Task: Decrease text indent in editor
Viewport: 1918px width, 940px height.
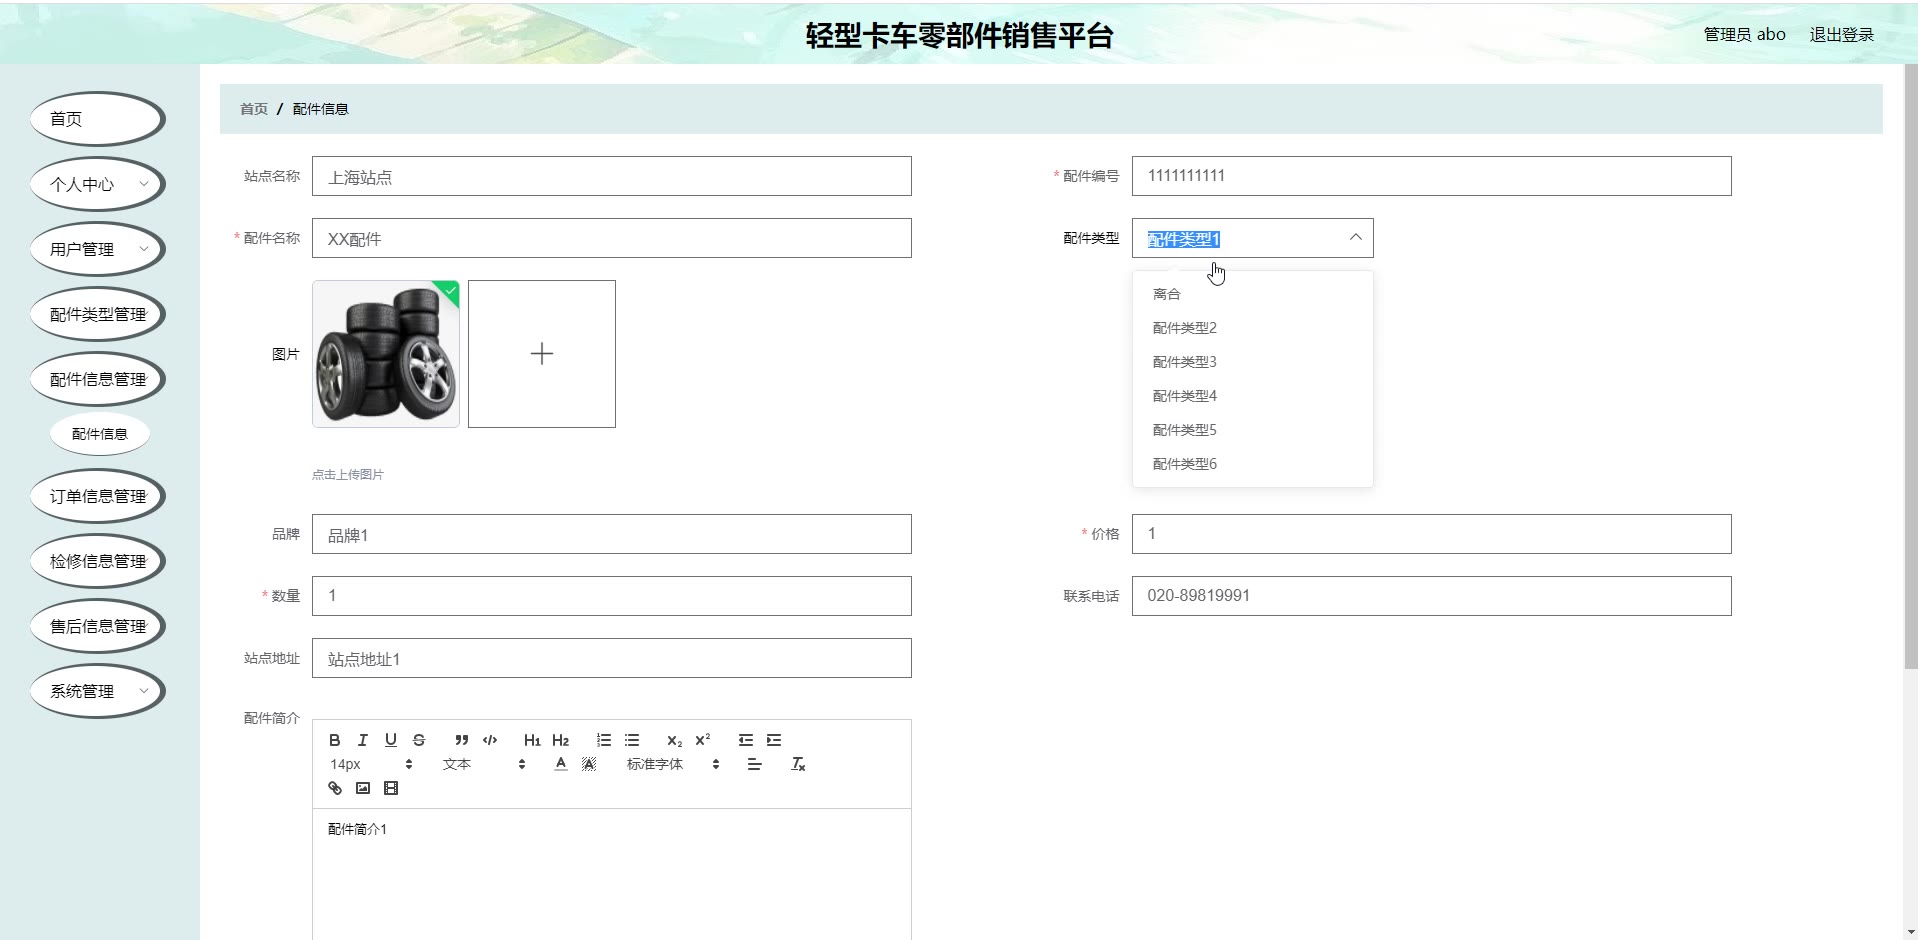Action: pos(746,740)
